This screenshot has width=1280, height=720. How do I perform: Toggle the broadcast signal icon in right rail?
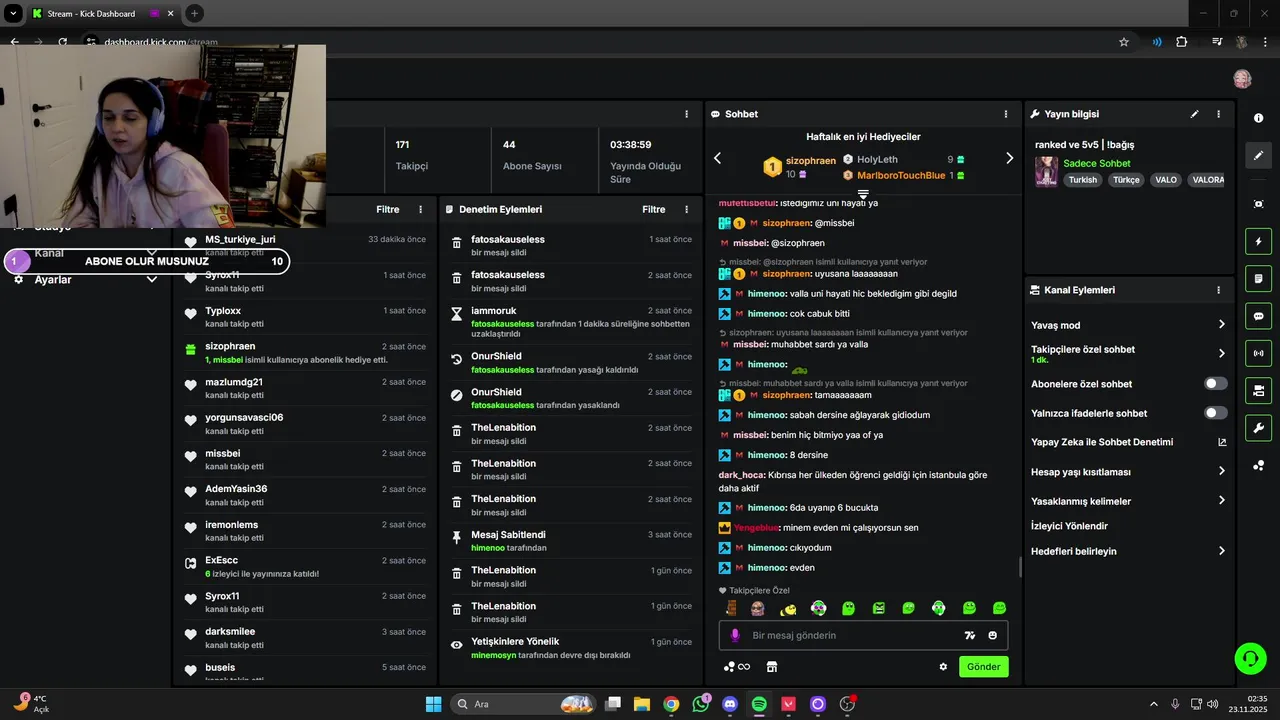[x=1258, y=353]
